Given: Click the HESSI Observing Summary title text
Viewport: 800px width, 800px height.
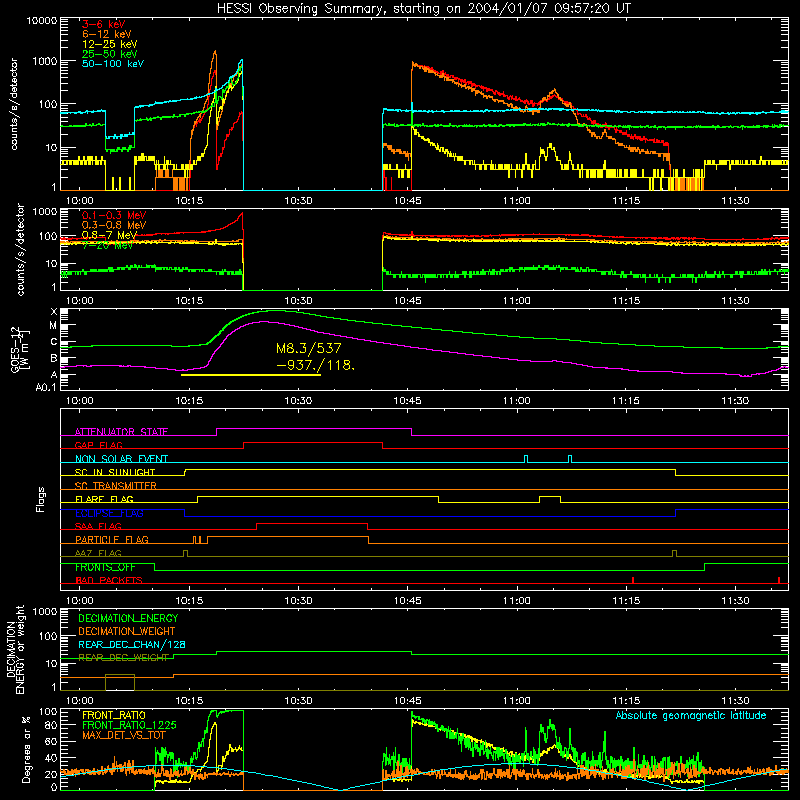Looking at the screenshot, I should click(x=424, y=8).
